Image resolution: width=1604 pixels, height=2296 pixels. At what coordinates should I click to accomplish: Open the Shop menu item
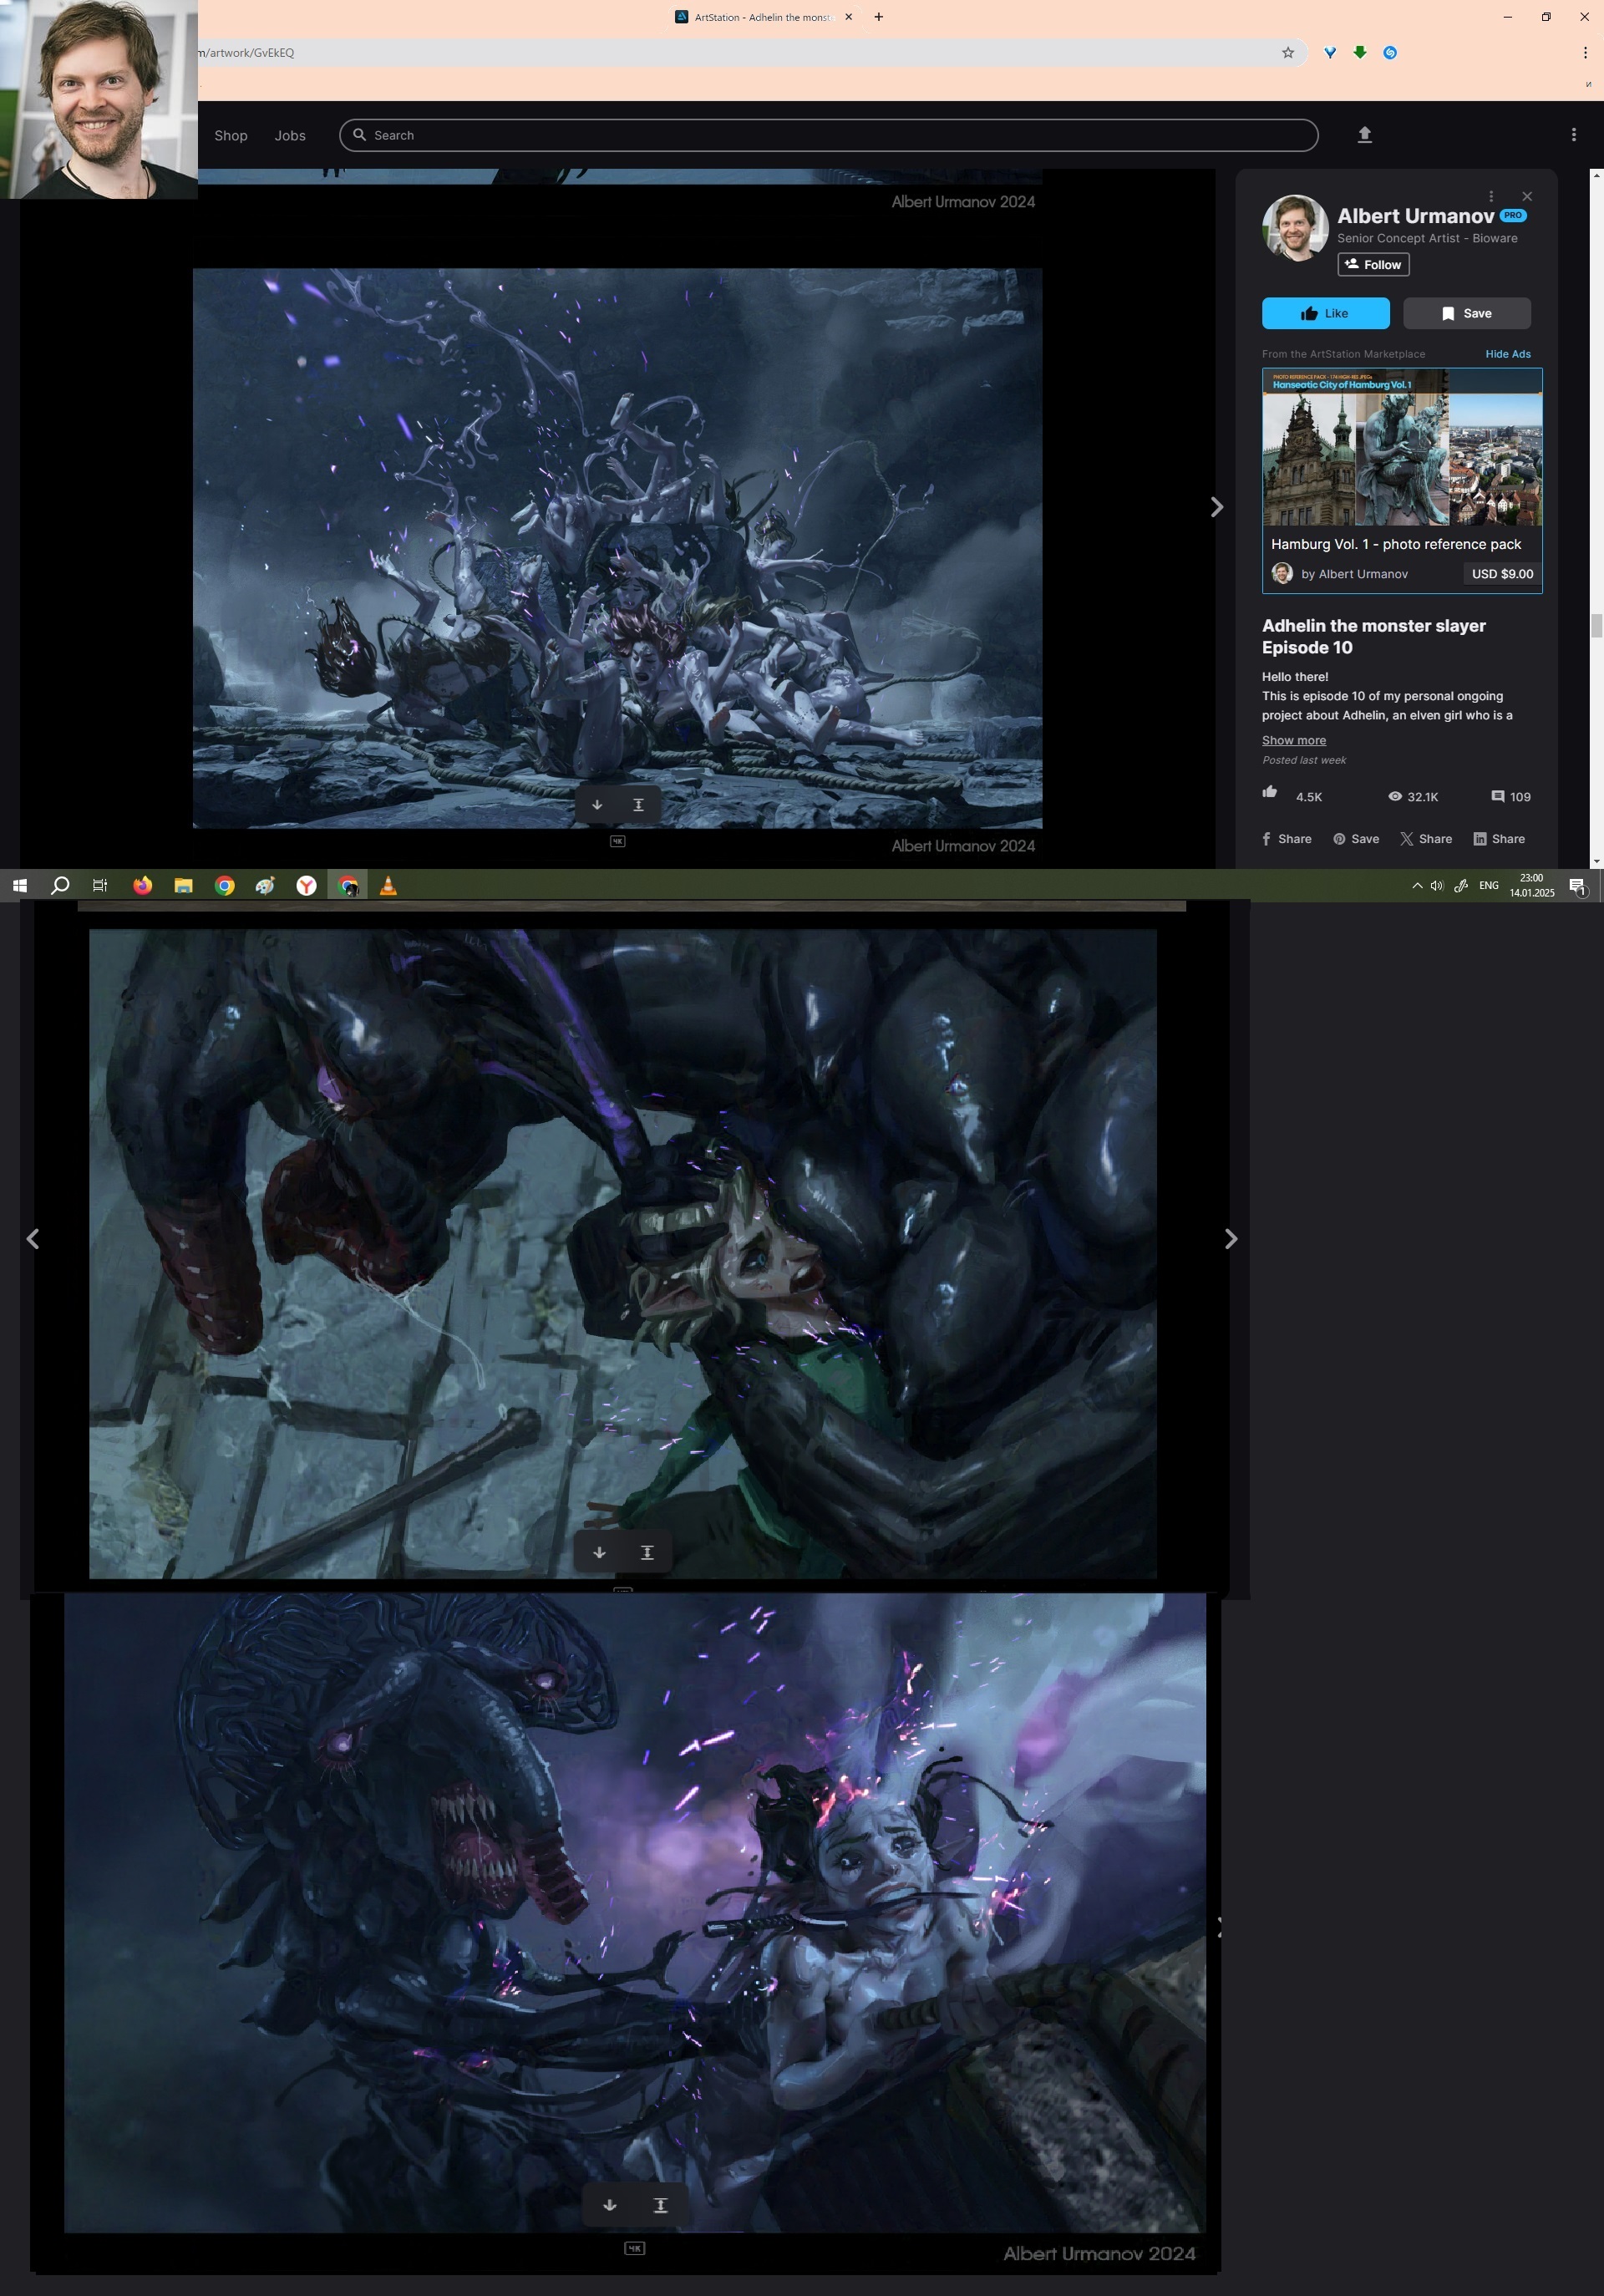tap(231, 135)
